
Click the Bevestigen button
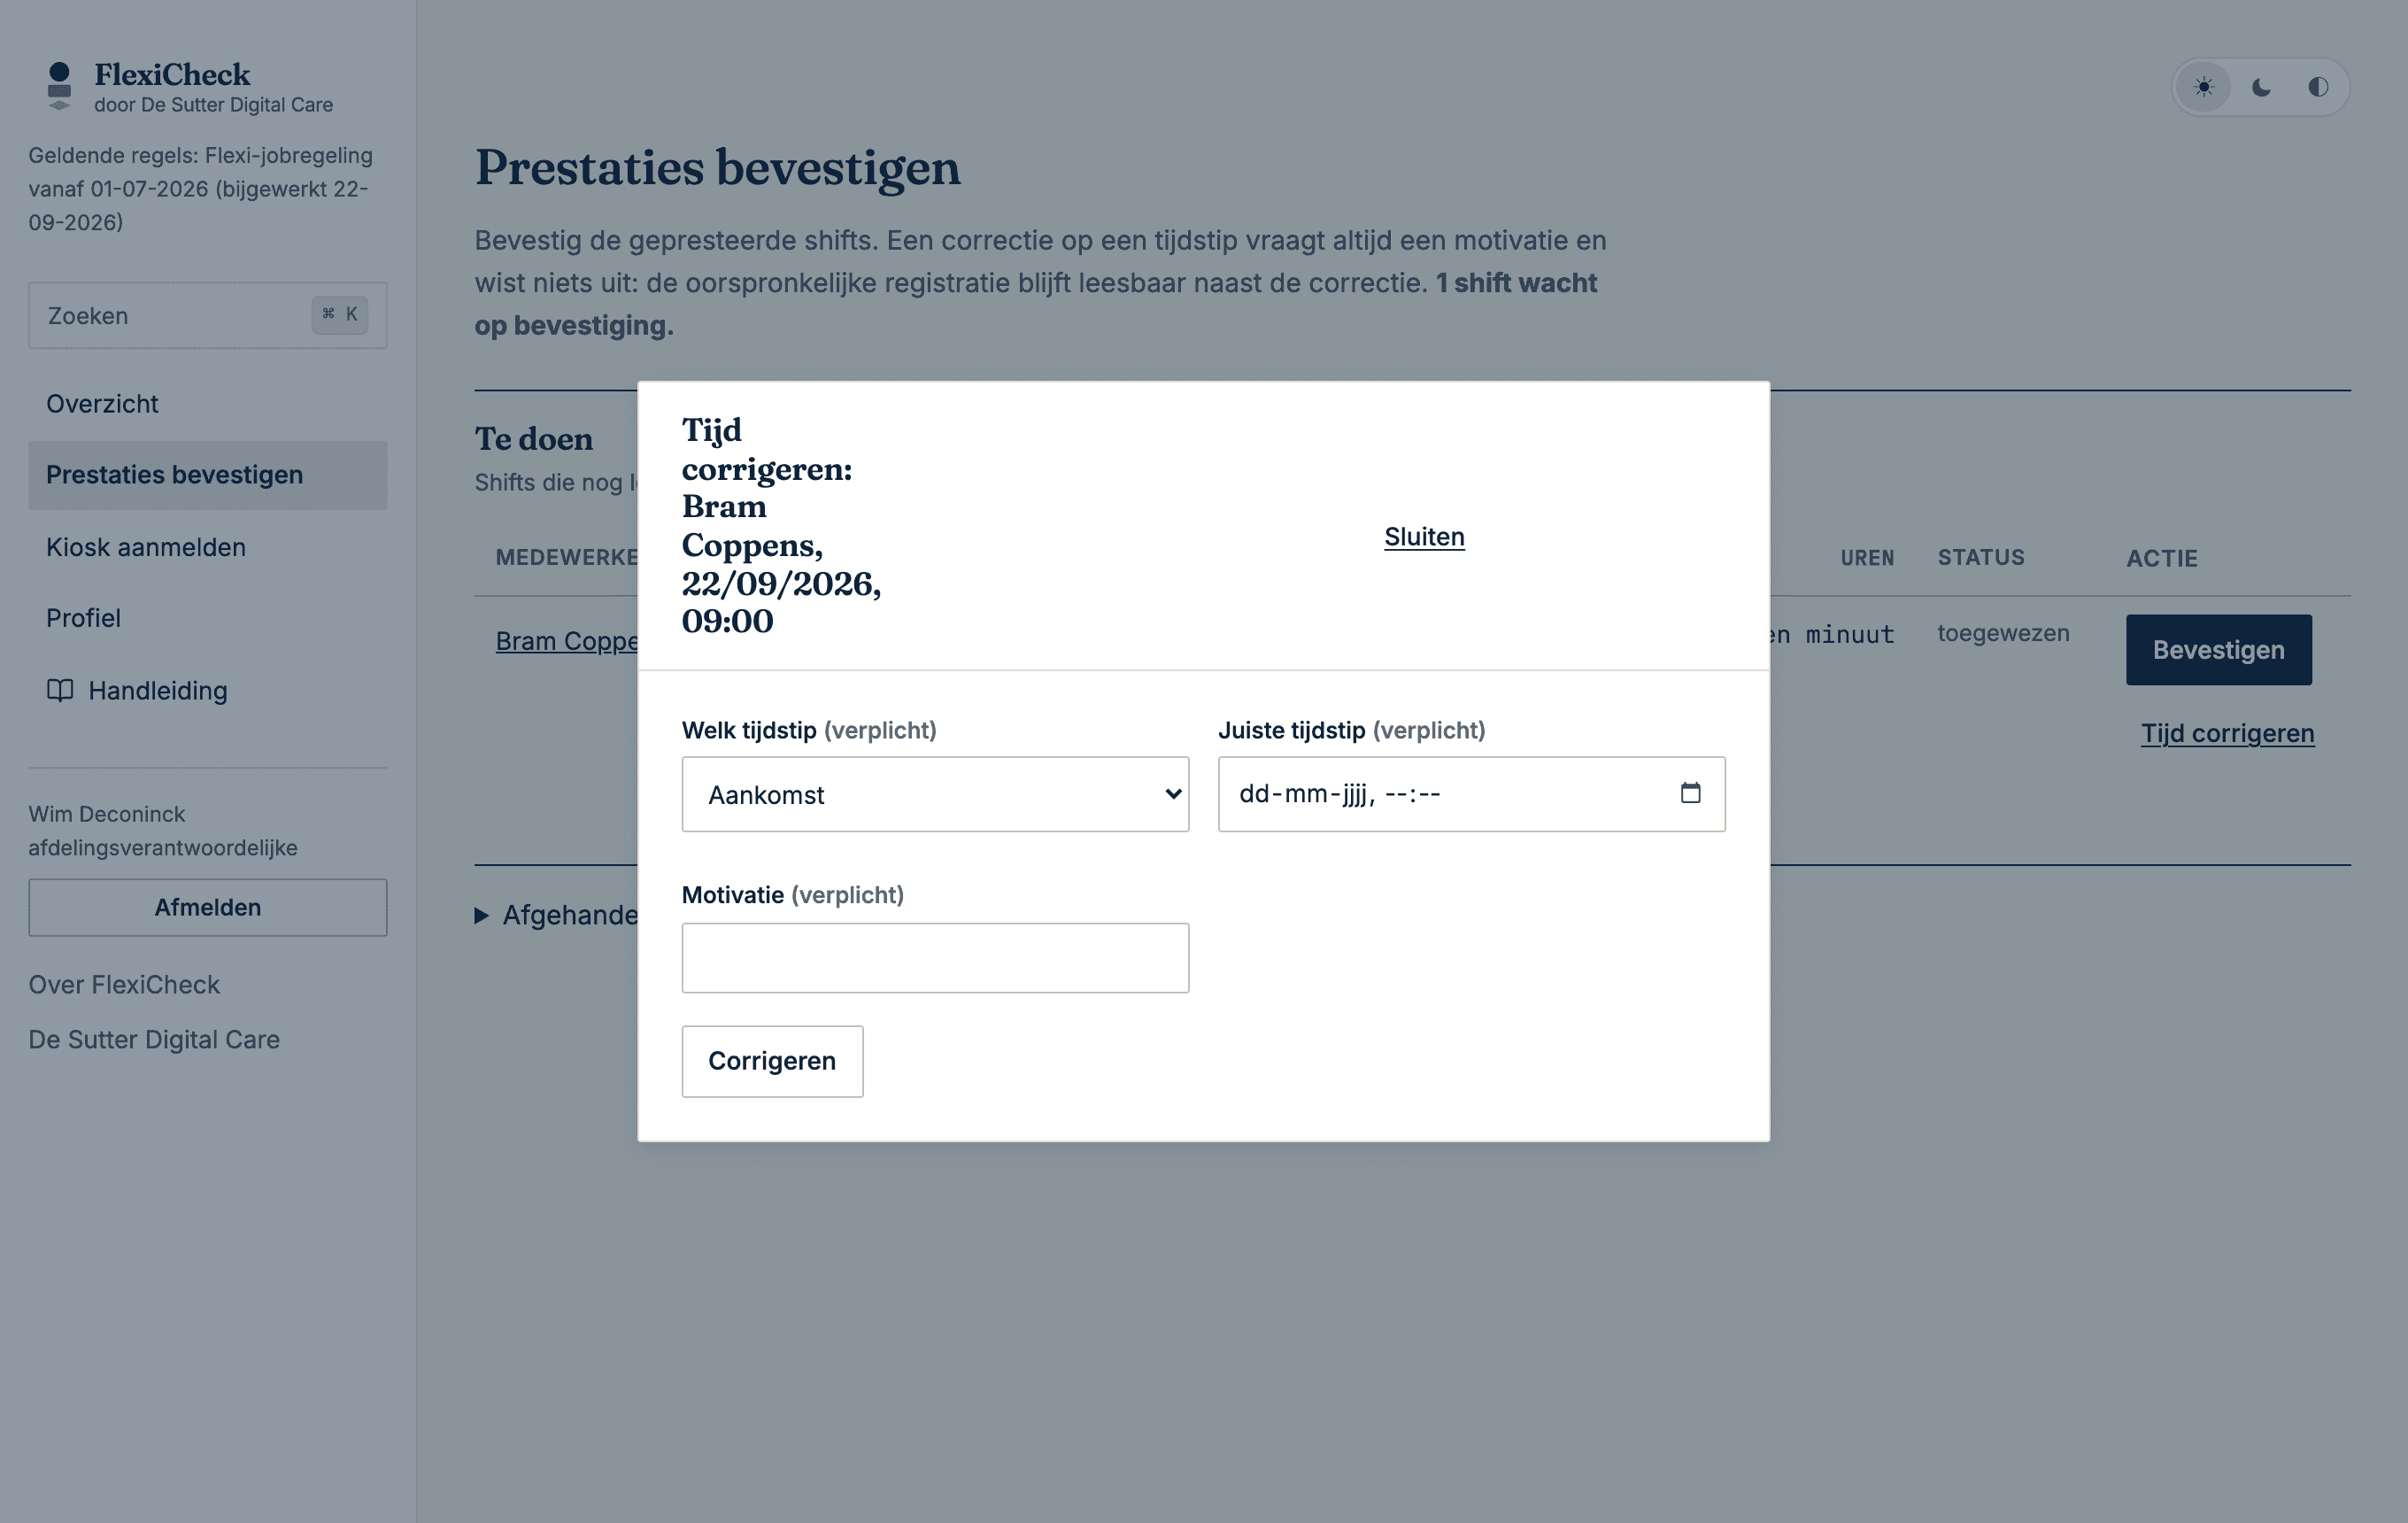[2218, 650]
